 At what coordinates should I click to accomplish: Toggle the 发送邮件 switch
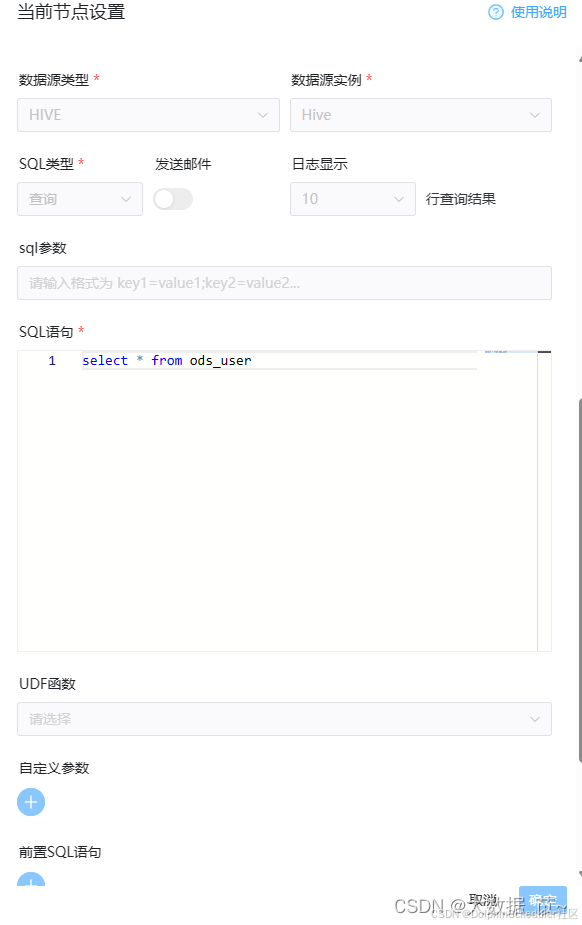pyautogui.click(x=173, y=199)
